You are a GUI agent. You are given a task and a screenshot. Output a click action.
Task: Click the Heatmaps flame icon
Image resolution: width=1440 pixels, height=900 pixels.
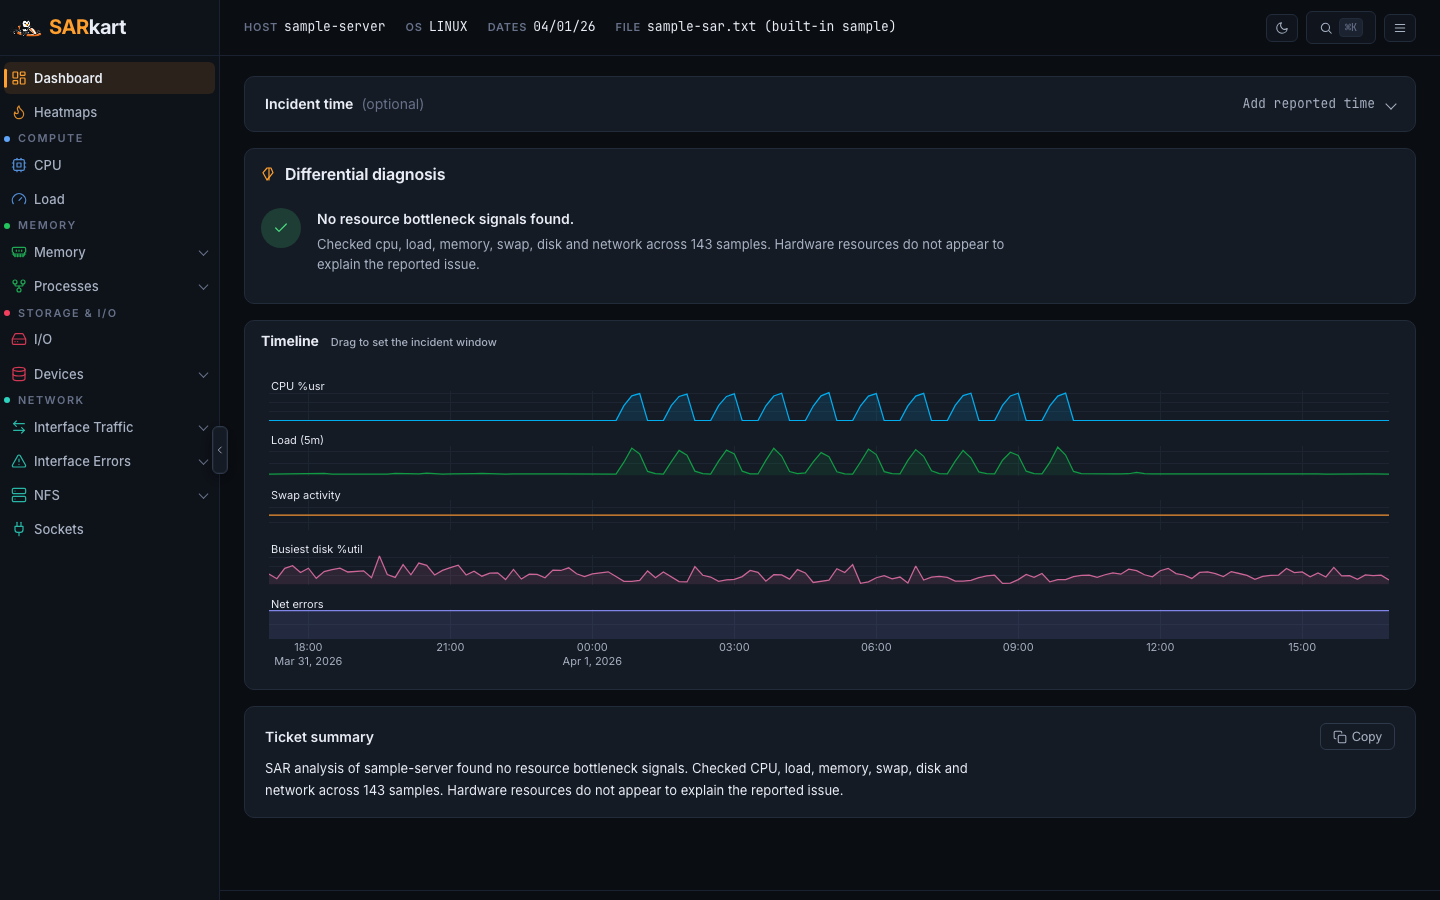(19, 112)
